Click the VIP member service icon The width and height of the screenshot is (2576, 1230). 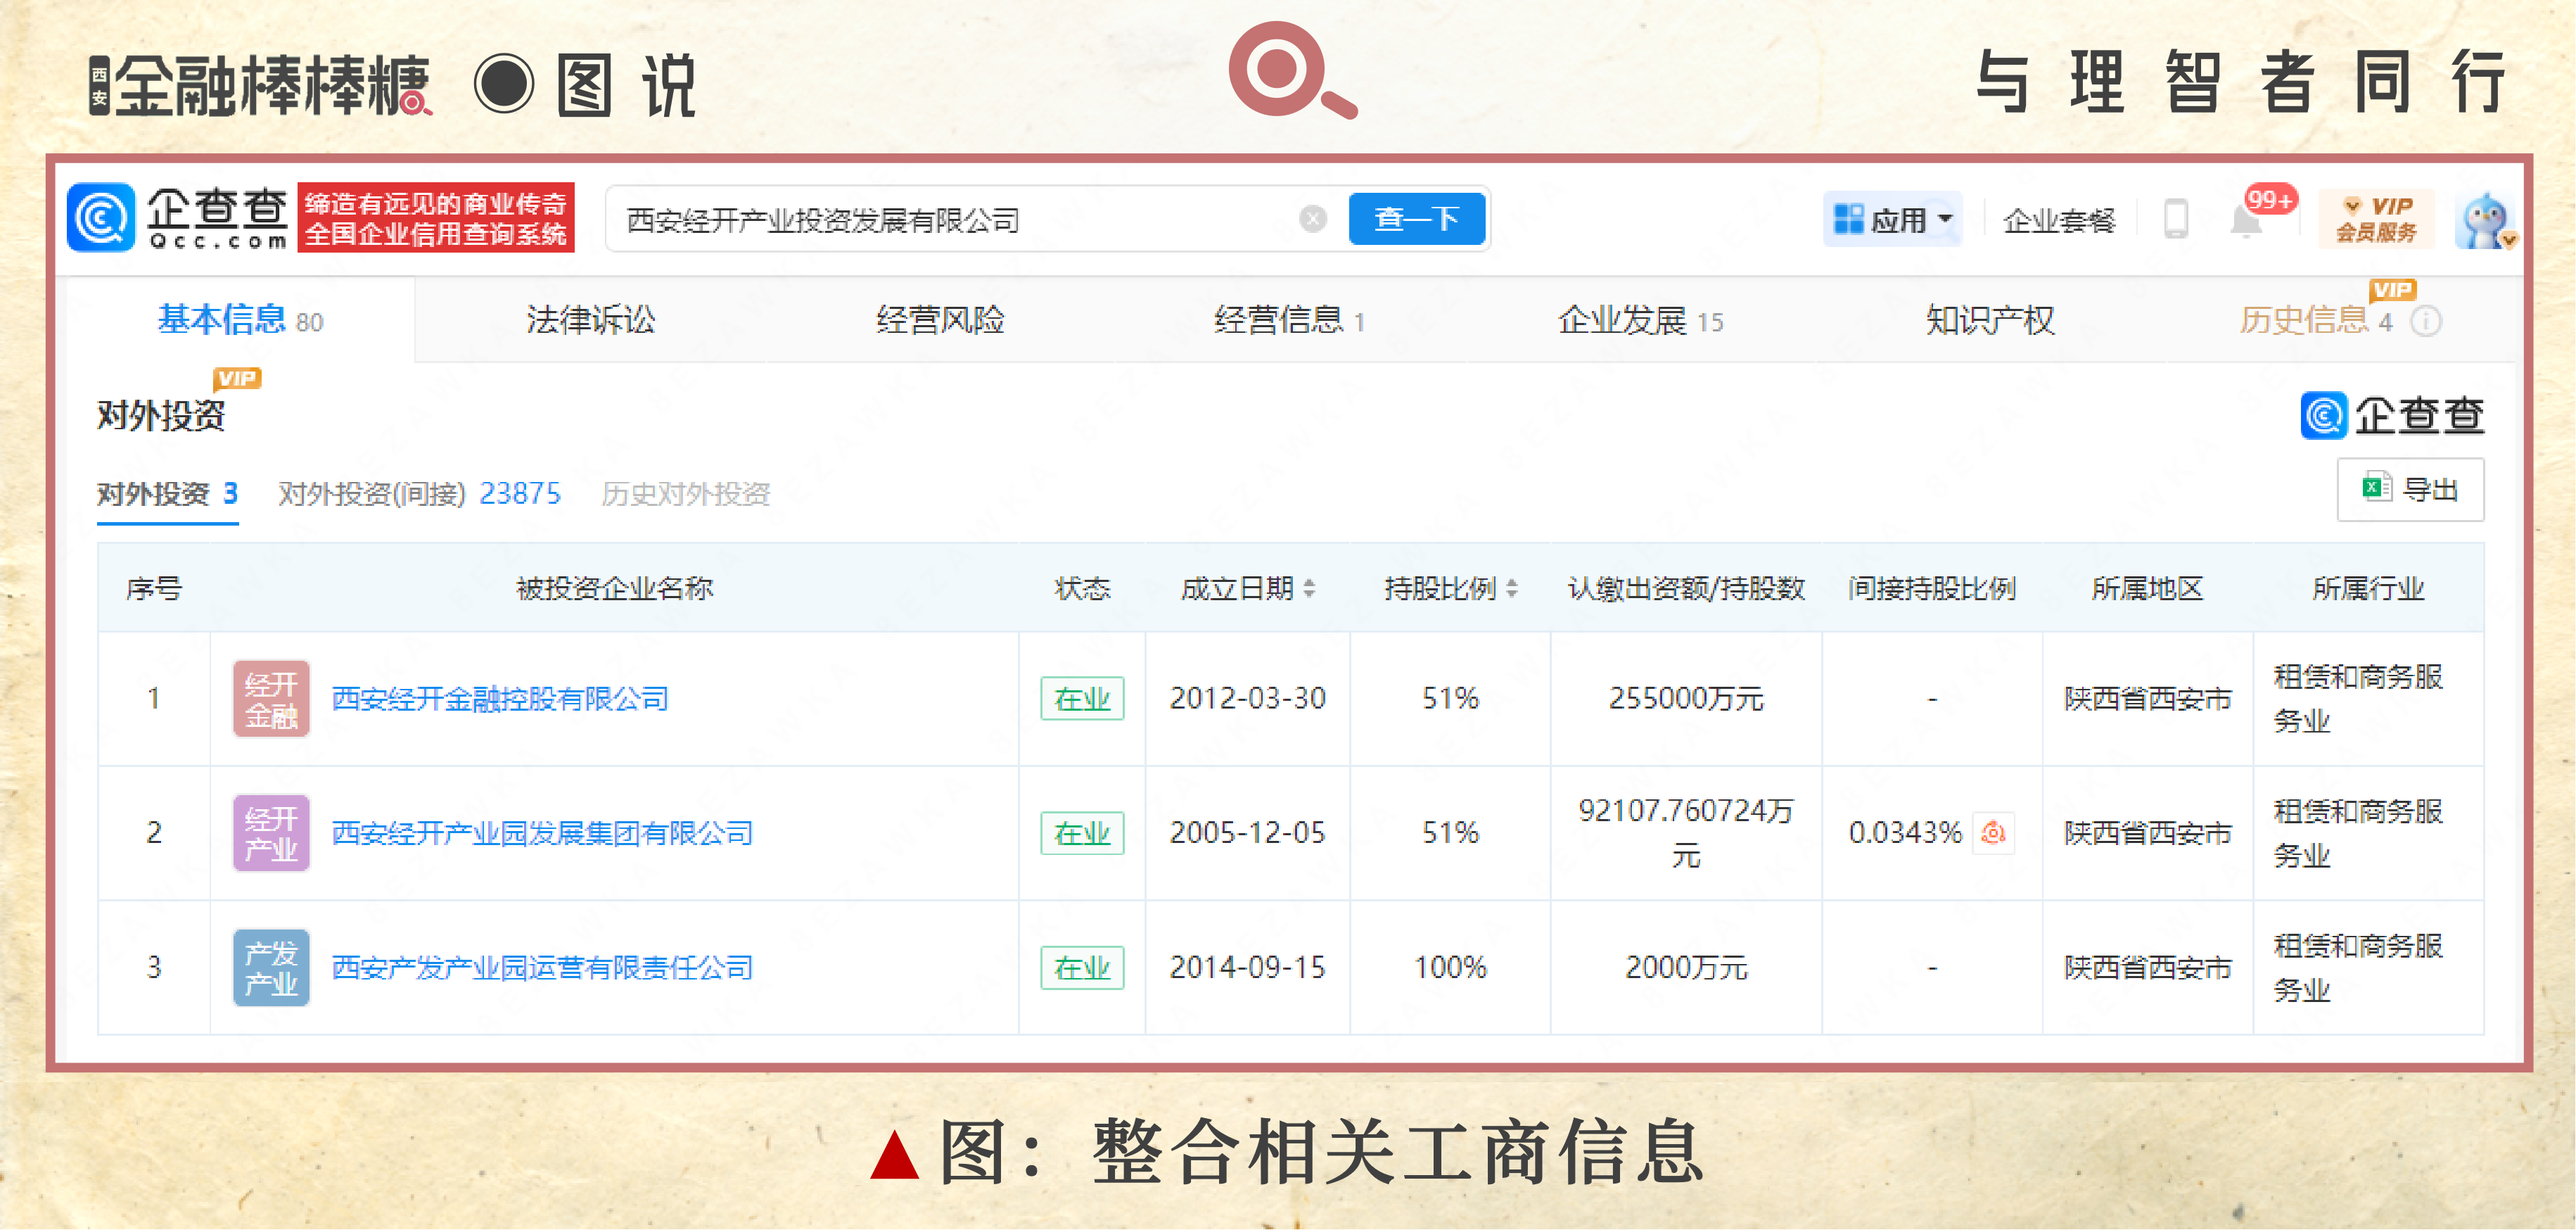[x=2376, y=219]
